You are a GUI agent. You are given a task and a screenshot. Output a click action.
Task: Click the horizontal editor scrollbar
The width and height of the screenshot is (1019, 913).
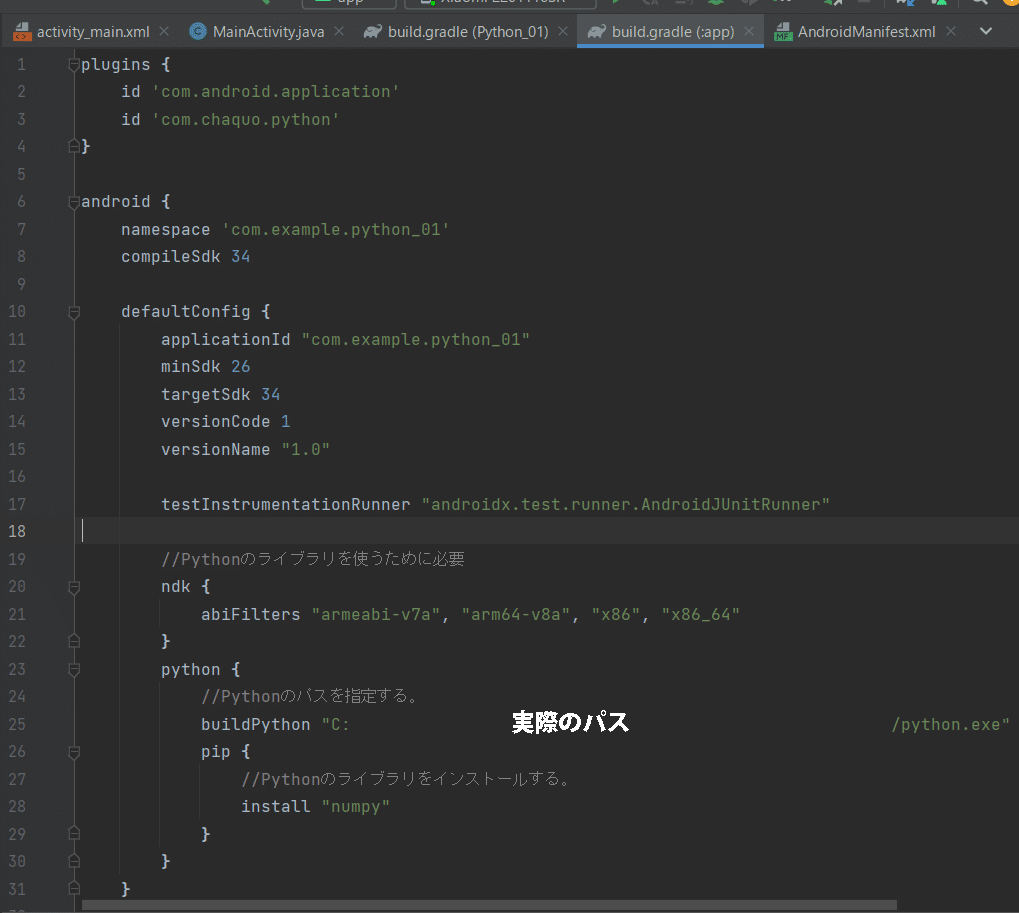point(489,905)
